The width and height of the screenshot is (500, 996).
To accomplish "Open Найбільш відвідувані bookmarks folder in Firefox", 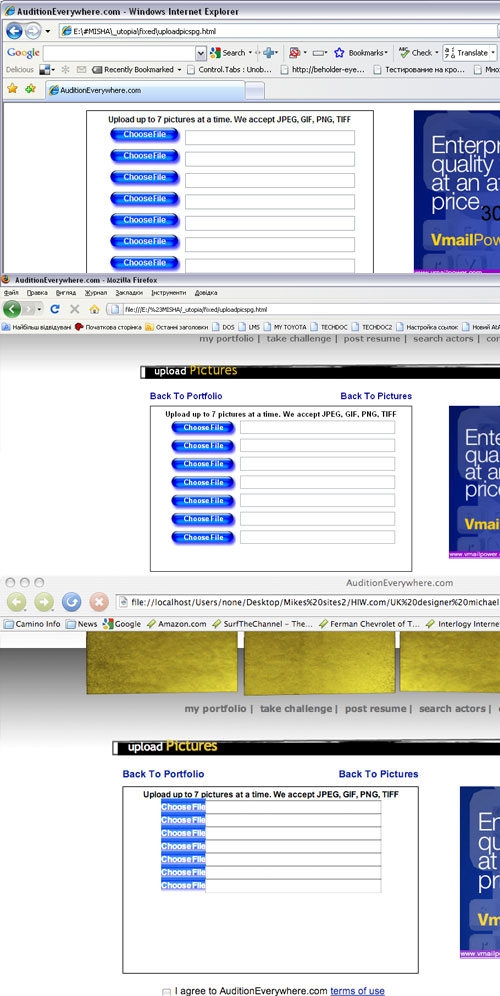I will coord(36,327).
